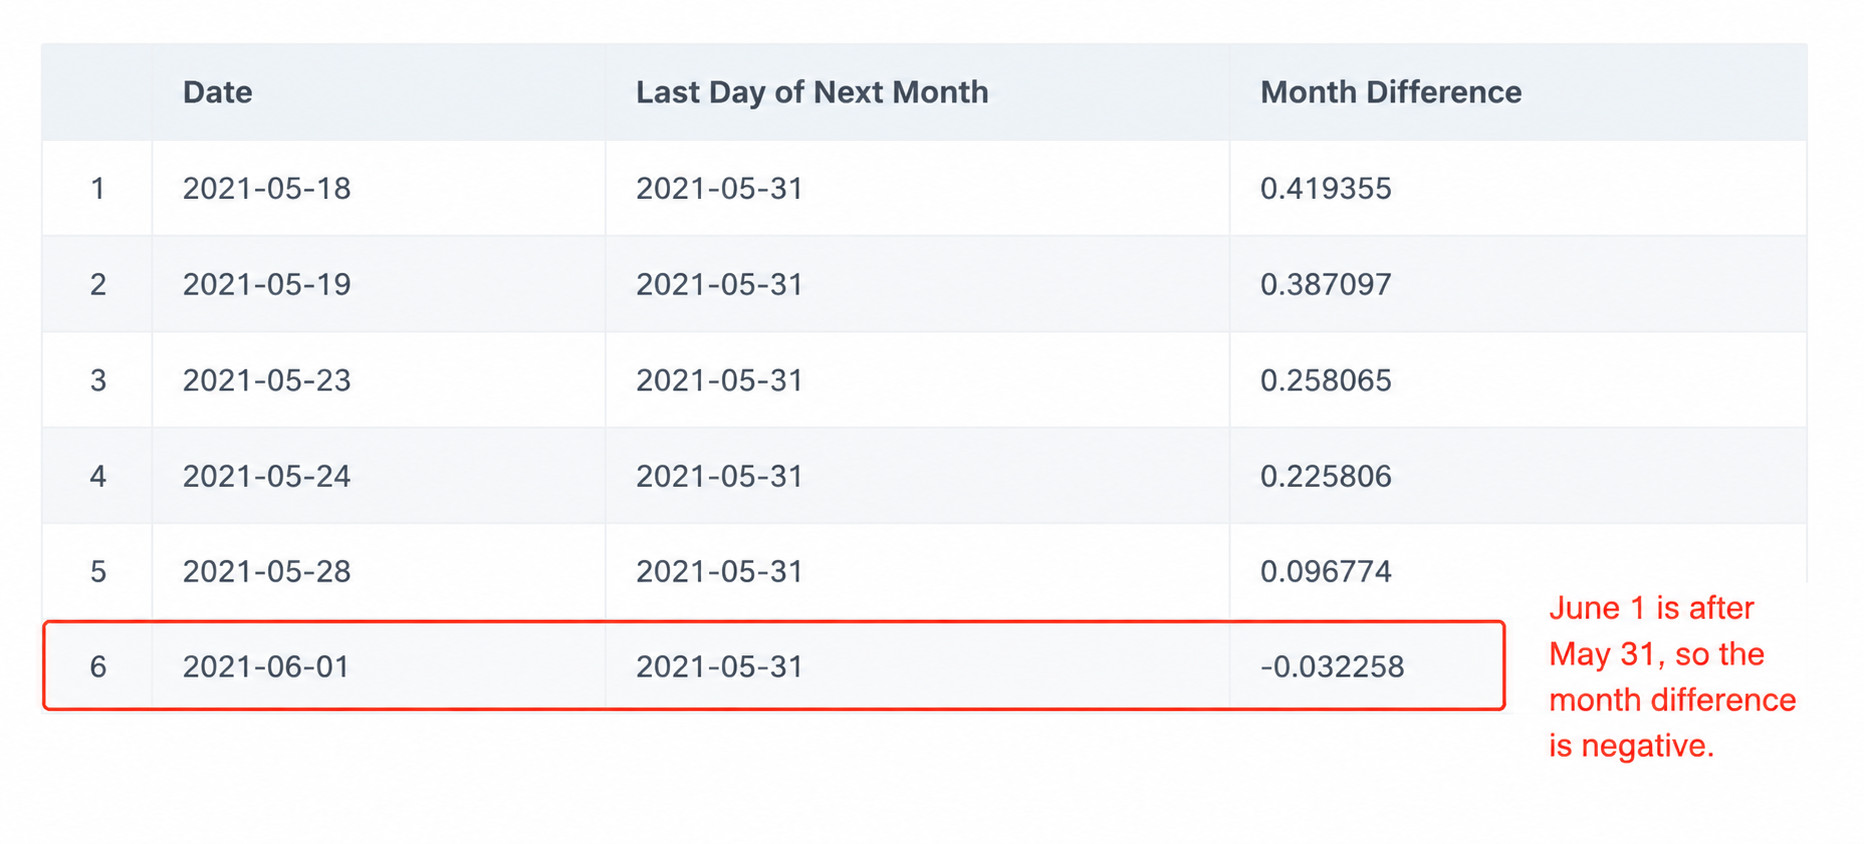Click the Month Difference column header

click(1390, 92)
